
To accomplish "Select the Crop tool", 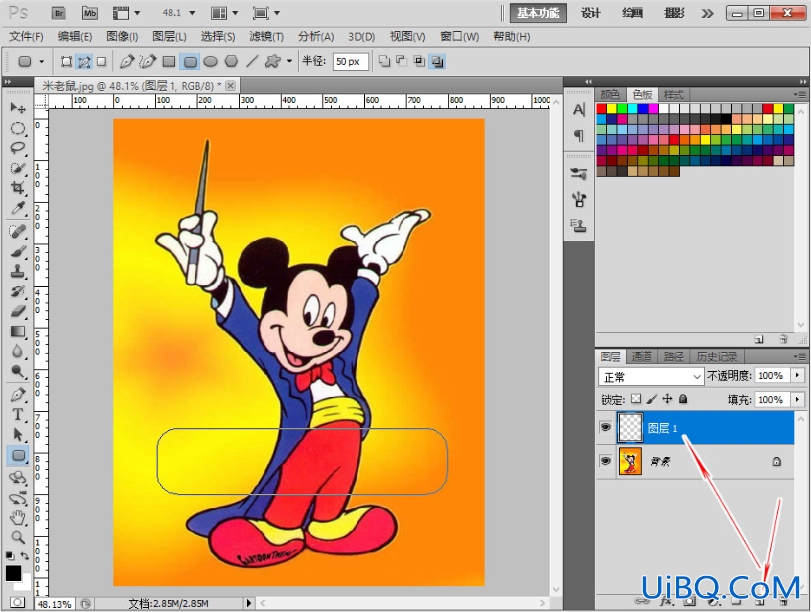I will coord(18,188).
